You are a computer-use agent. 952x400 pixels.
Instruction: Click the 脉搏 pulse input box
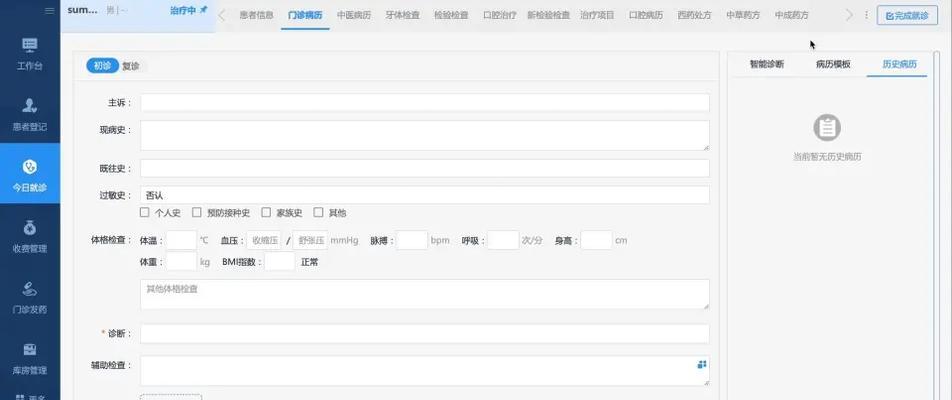pyautogui.click(x=412, y=240)
